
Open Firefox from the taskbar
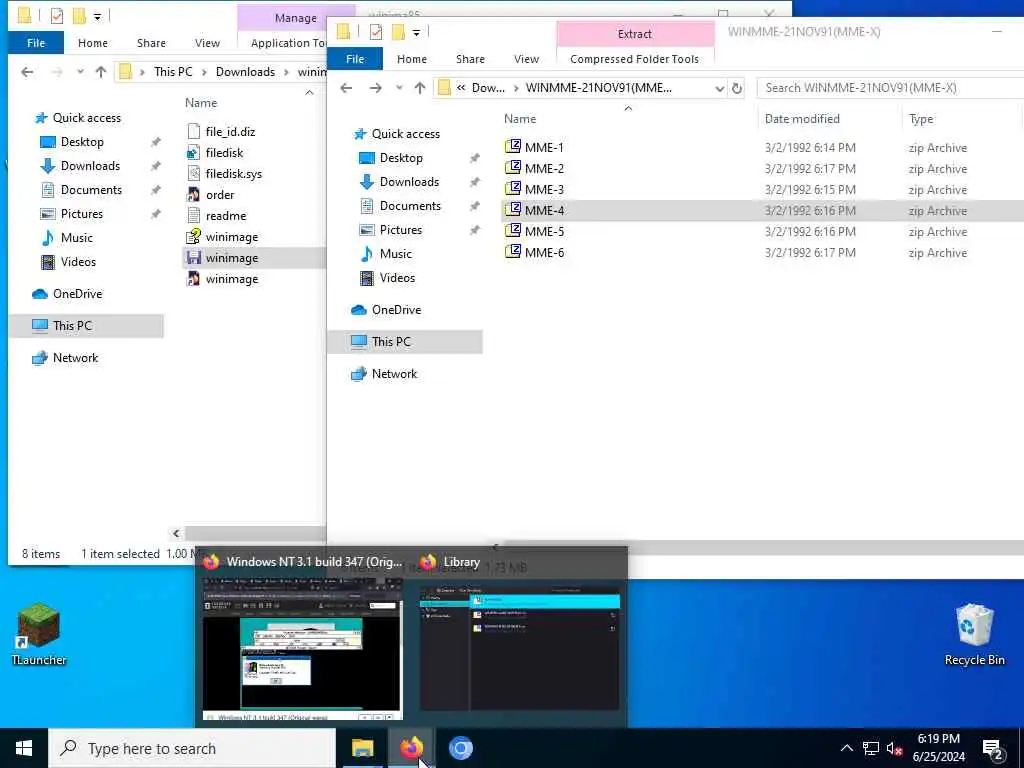[x=411, y=748]
